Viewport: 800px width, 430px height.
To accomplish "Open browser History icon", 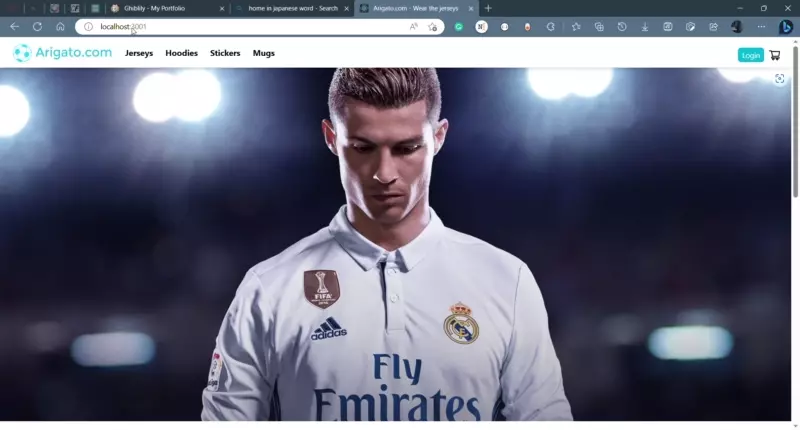I will click(622, 27).
